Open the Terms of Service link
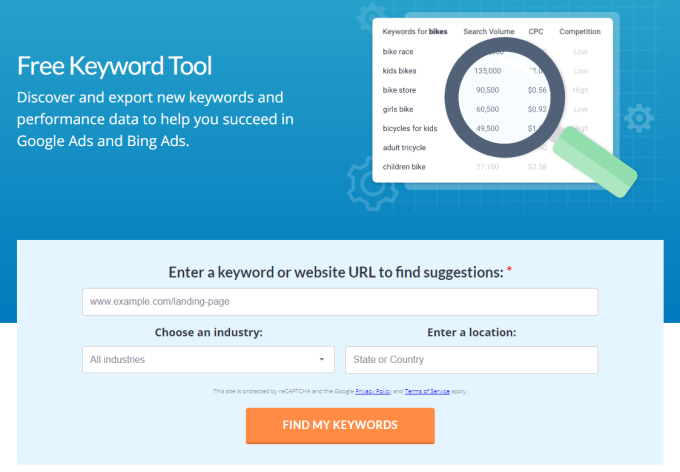 click(x=427, y=391)
